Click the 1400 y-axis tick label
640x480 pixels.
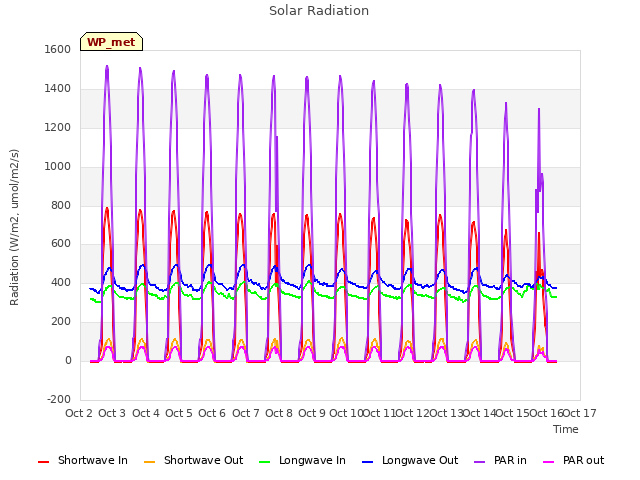pyautogui.click(x=58, y=88)
